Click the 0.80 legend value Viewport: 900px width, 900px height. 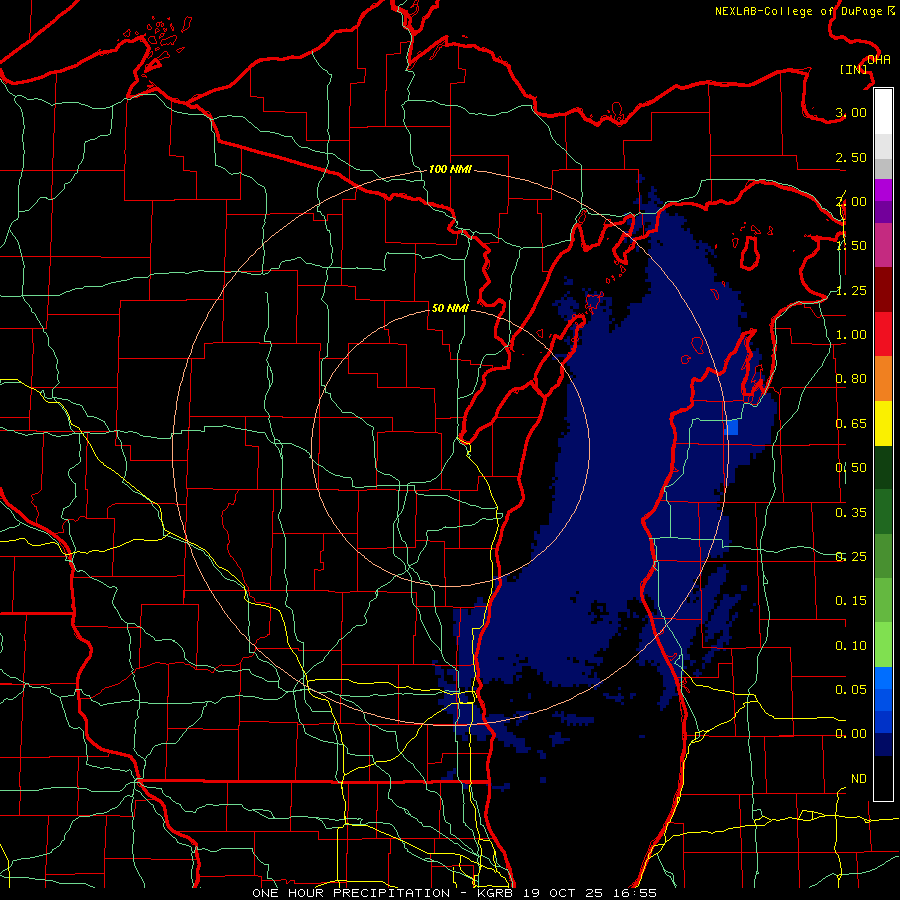(x=851, y=379)
